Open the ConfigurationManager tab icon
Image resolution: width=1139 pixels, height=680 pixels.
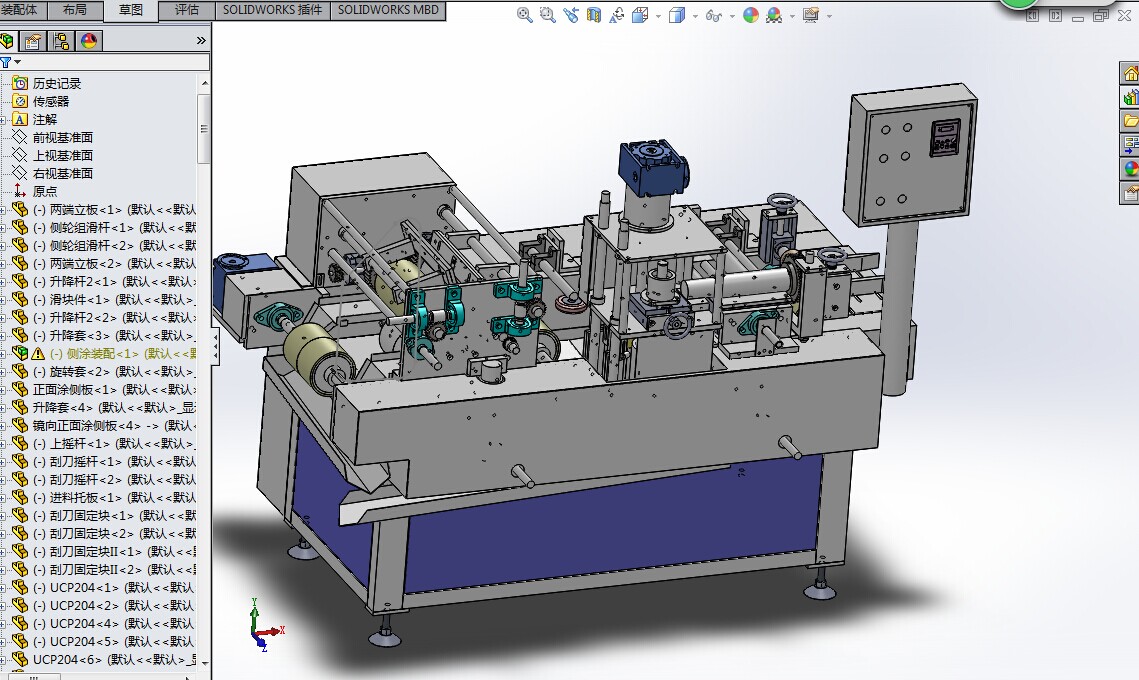[61, 41]
